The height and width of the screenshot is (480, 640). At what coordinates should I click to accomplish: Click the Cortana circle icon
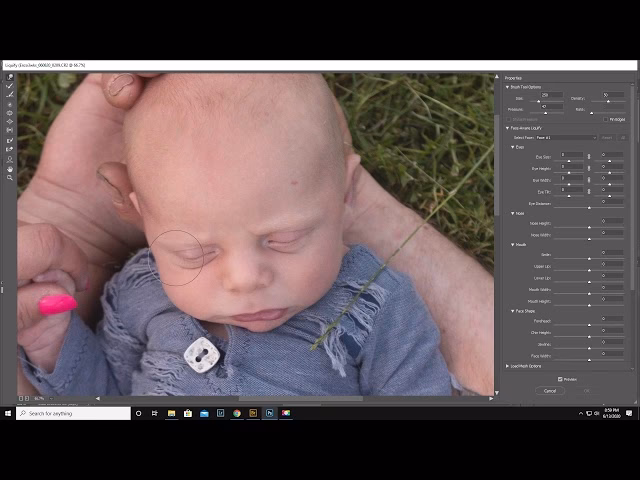tap(138, 413)
